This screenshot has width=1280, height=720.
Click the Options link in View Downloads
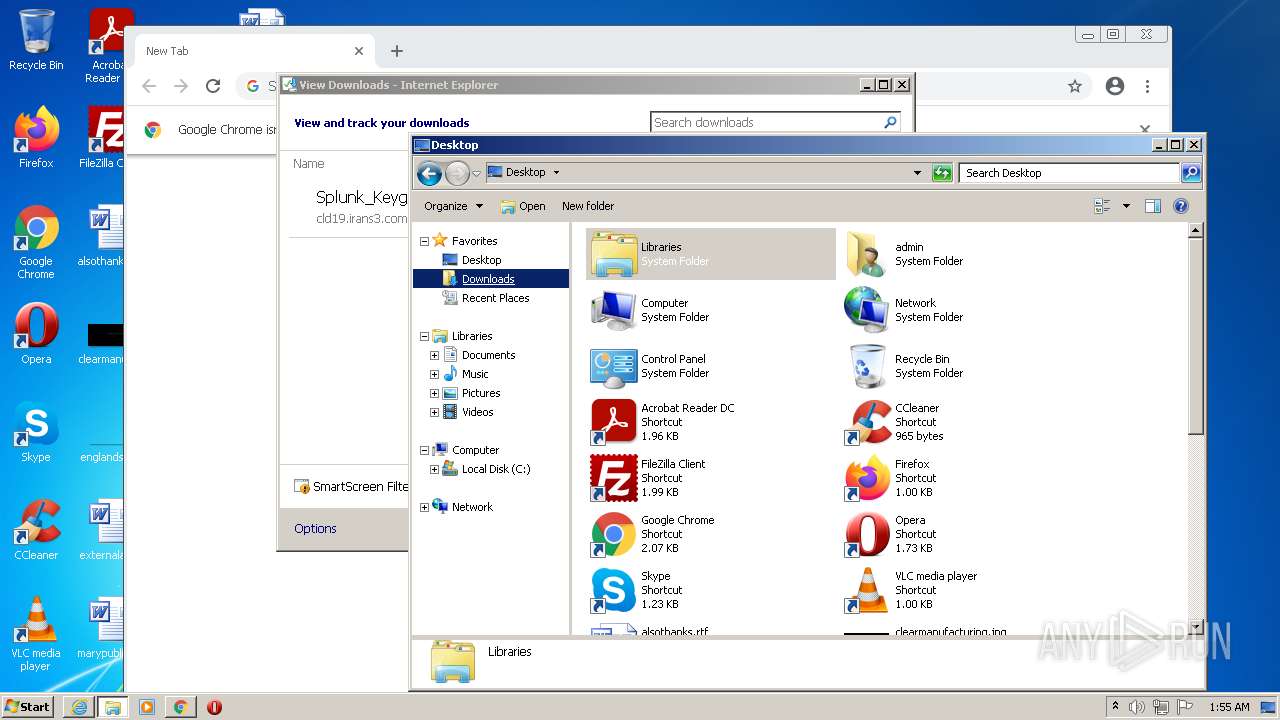(315, 529)
